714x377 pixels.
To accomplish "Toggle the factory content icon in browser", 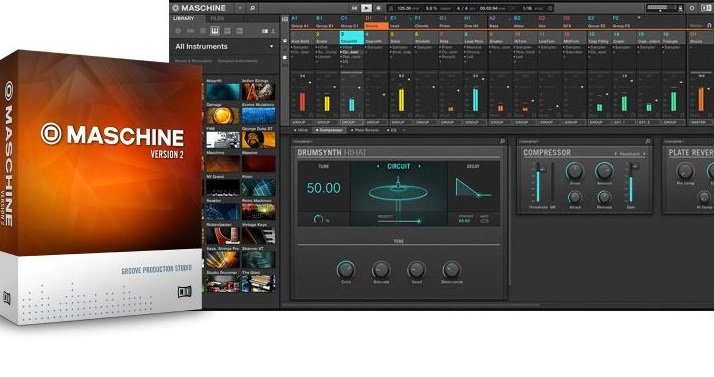I will [x=265, y=31].
